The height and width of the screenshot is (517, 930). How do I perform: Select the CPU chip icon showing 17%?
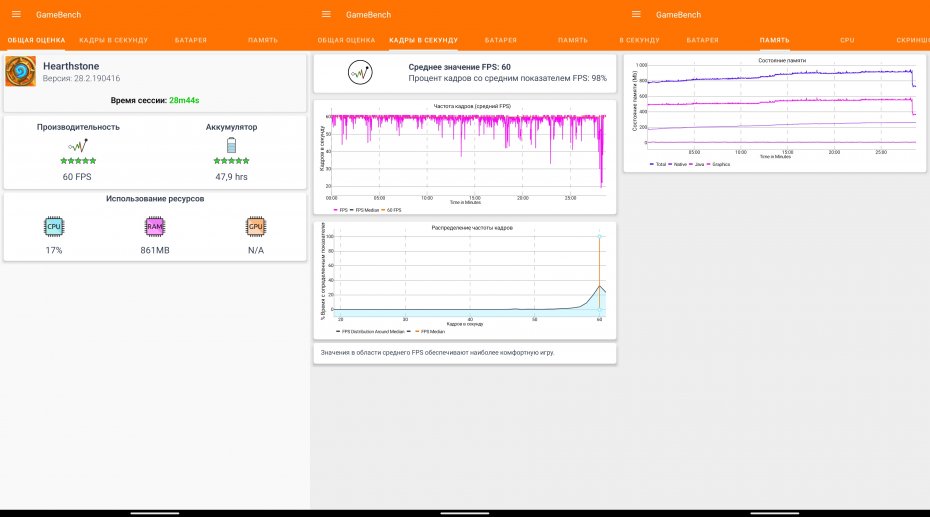click(54, 227)
